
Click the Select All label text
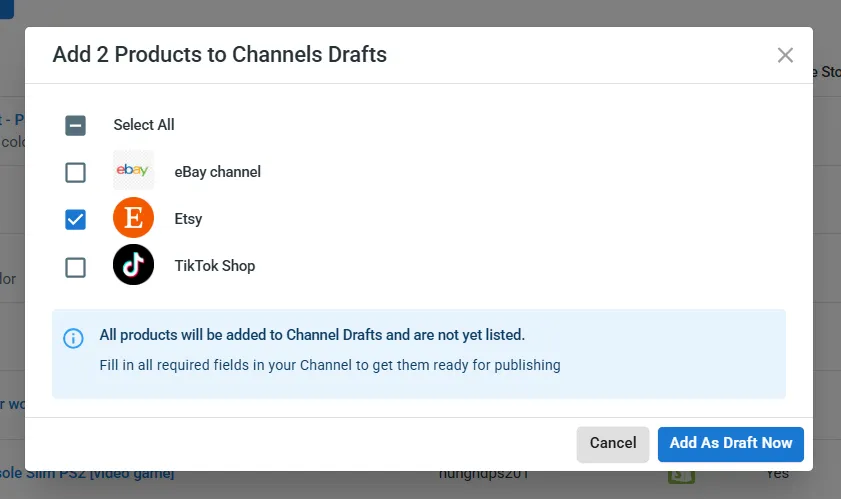144,125
